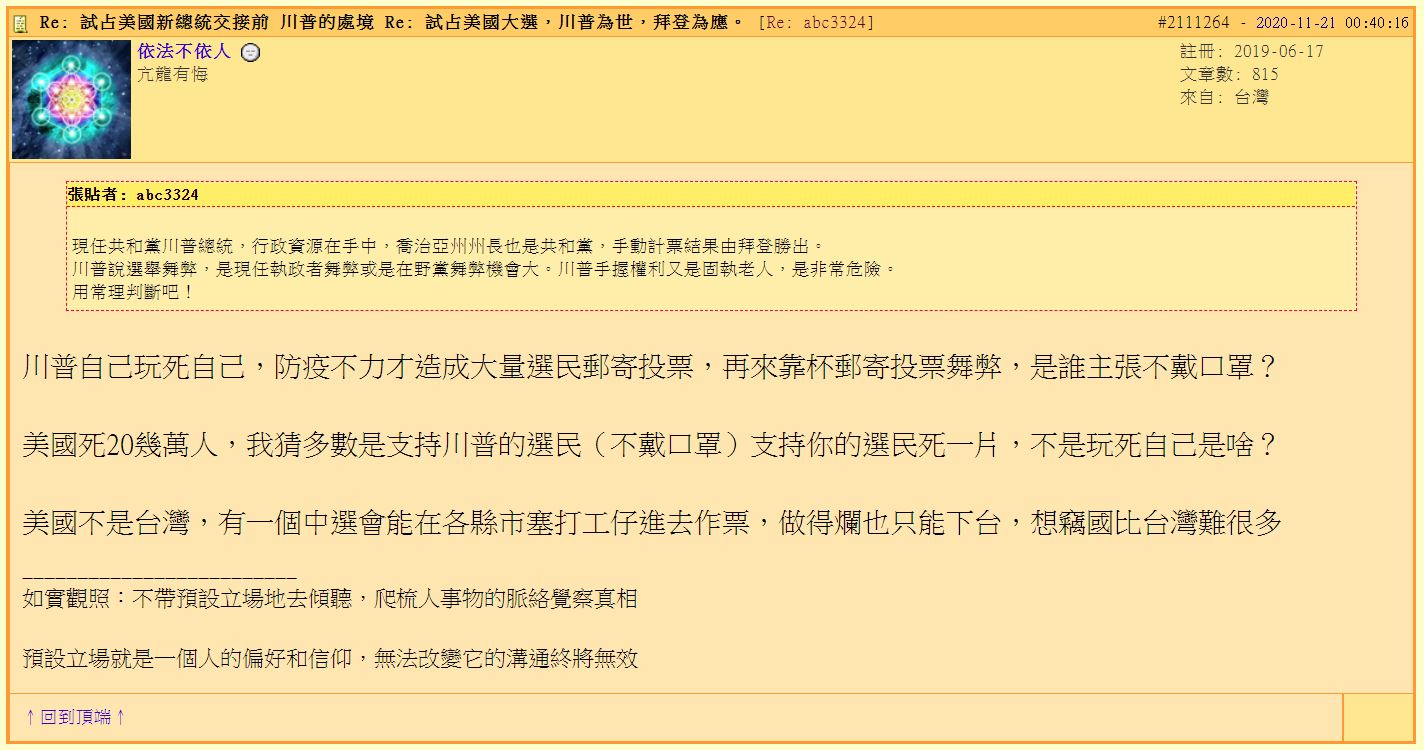
Task: Open the profile of user 依法不依人
Action: [x=184, y=52]
